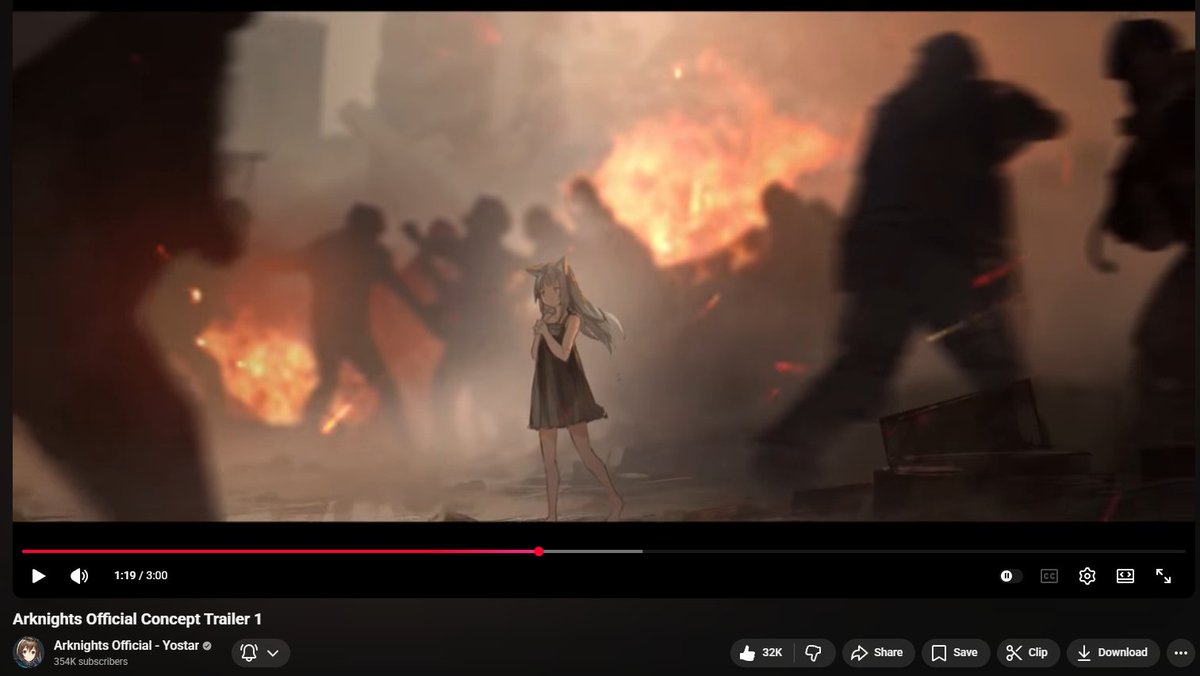
Task: Save the video to a playlist
Action: point(955,653)
